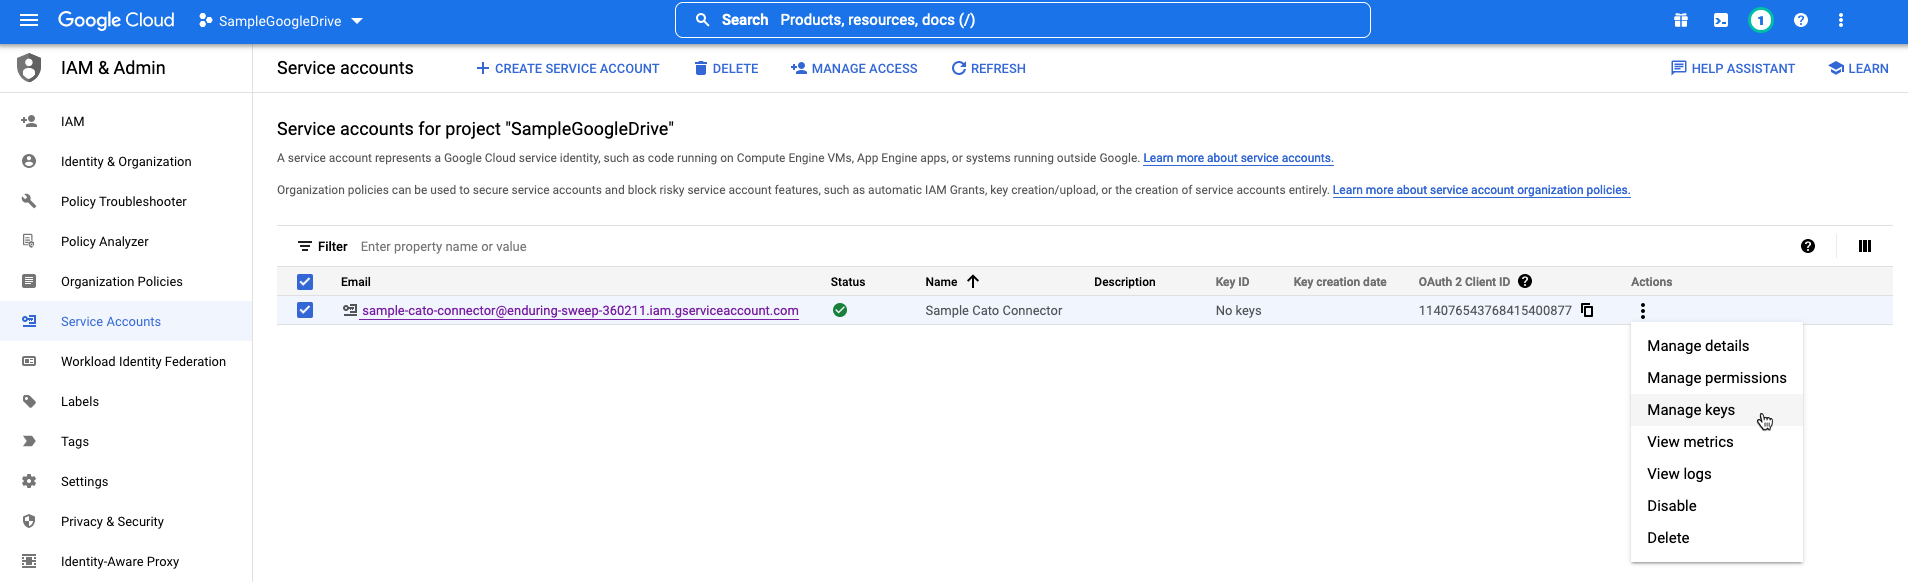
Task: Click the Filter list icon
Action: point(305,246)
